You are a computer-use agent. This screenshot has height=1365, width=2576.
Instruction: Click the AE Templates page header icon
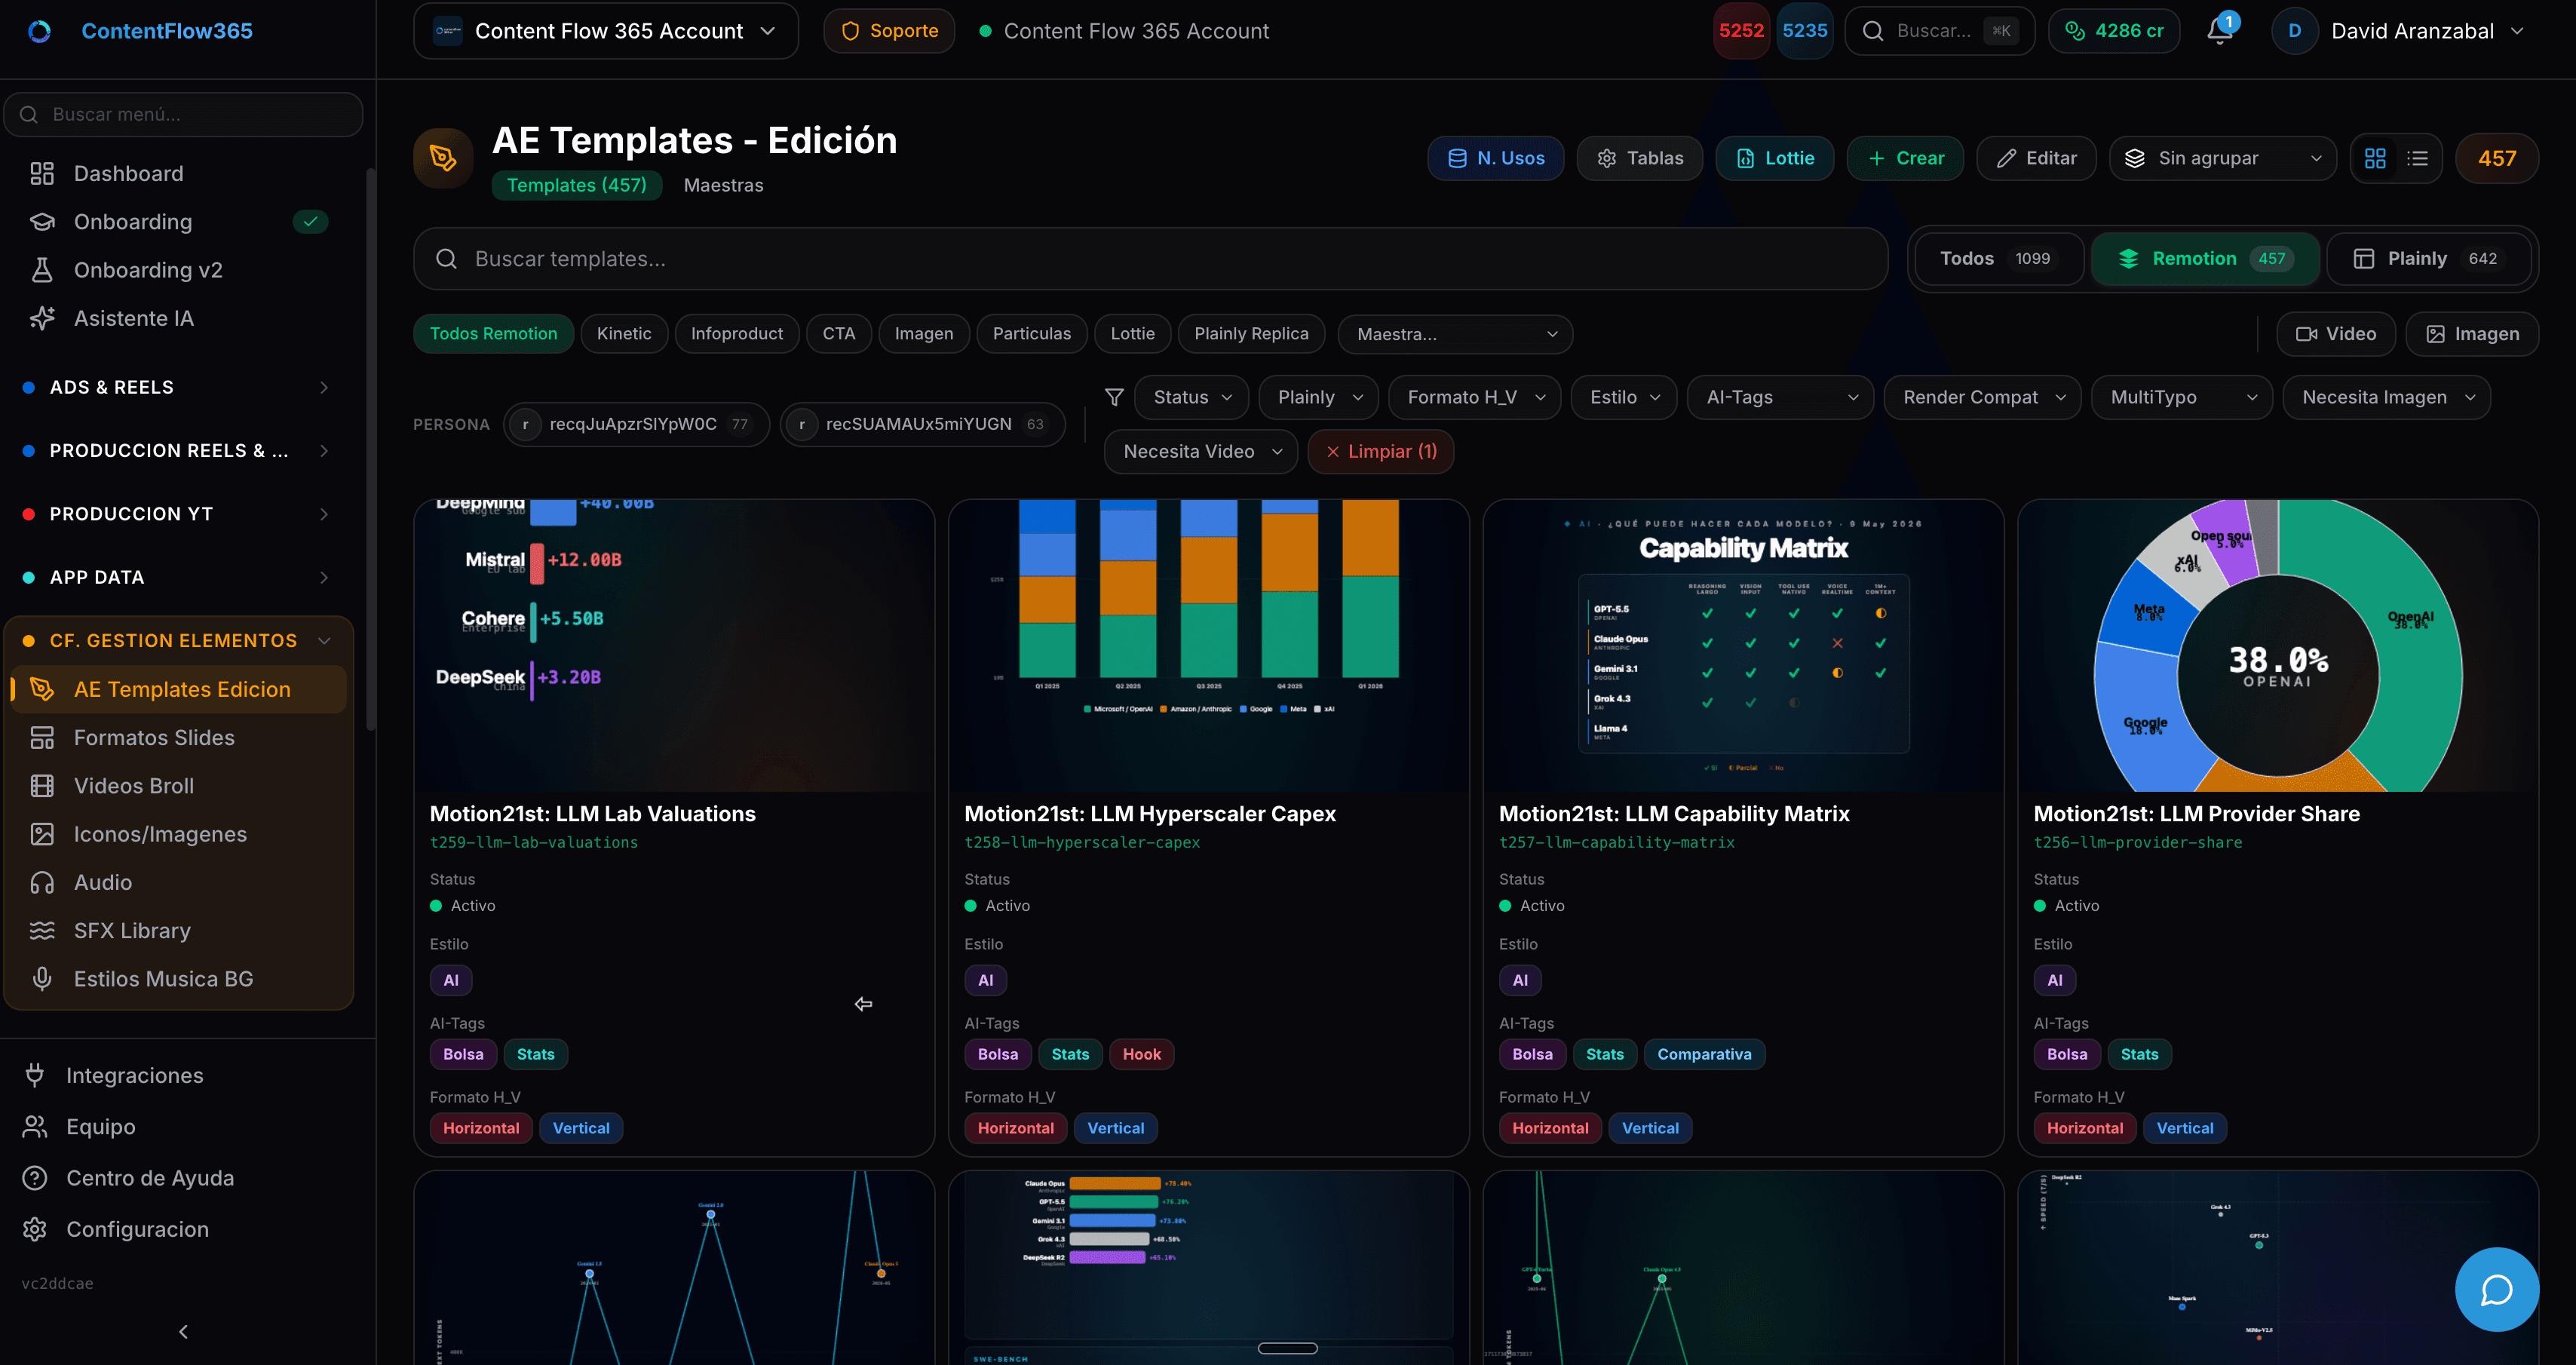(443, 158)
